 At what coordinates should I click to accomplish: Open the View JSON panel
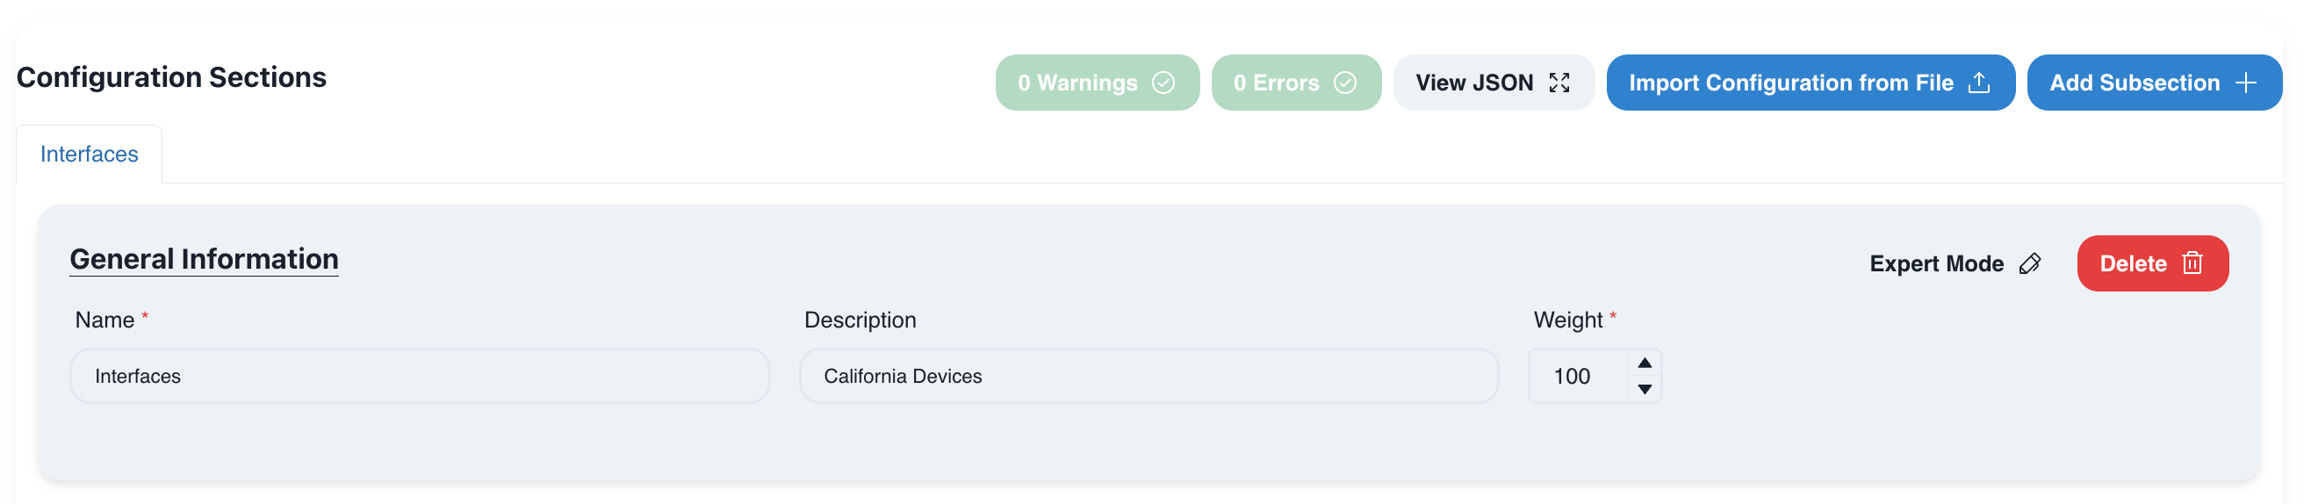1474,83
